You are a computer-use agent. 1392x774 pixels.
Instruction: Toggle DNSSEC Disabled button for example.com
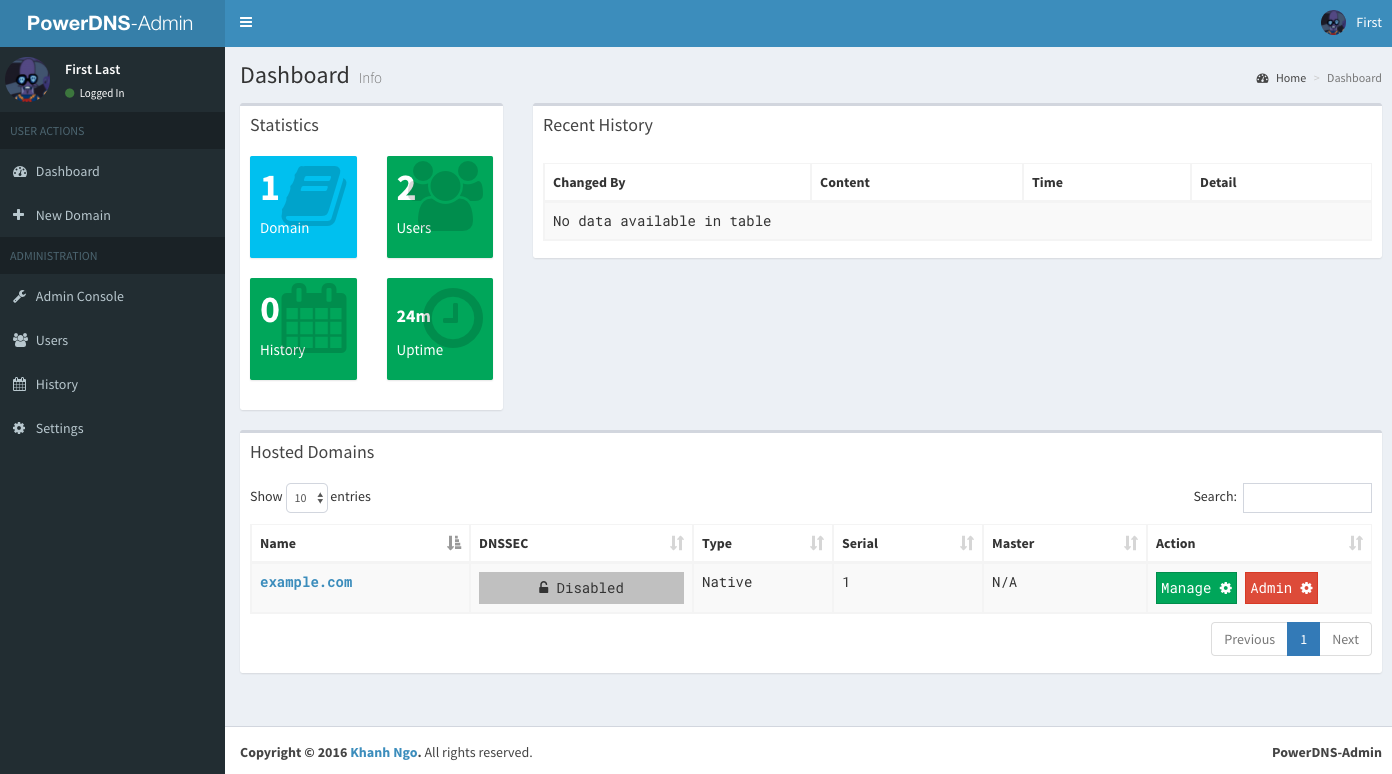(581, 588)
